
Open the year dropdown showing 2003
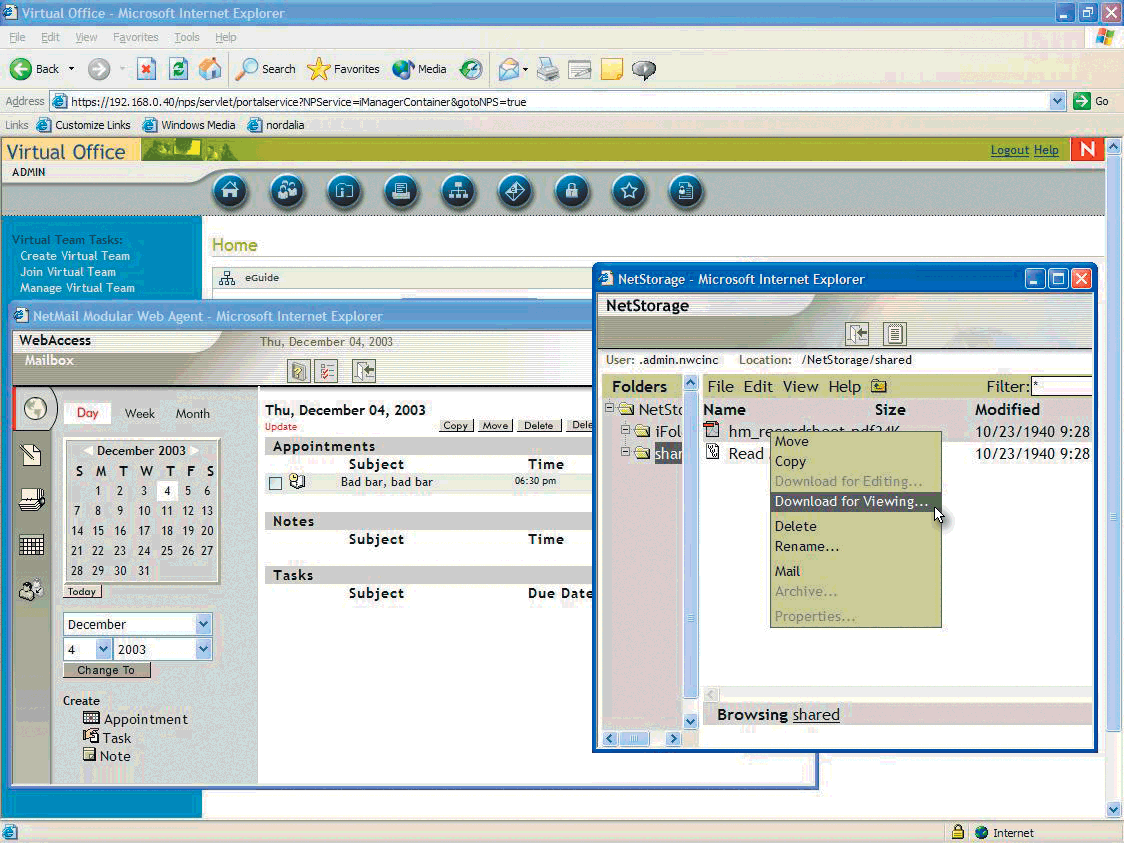click(x=203, y=649)
